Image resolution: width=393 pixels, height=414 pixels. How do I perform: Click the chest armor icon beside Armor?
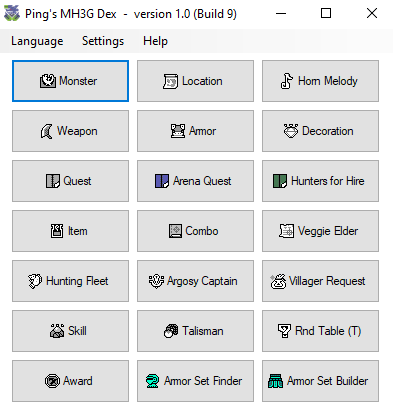[x=178, y=131]
